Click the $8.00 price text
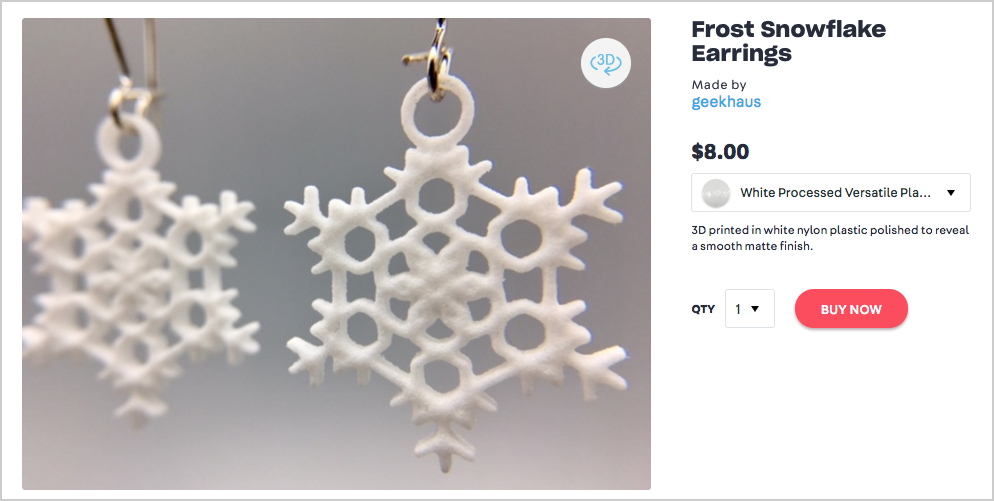Screen dimensions: 994x501 tap(720, 152)
